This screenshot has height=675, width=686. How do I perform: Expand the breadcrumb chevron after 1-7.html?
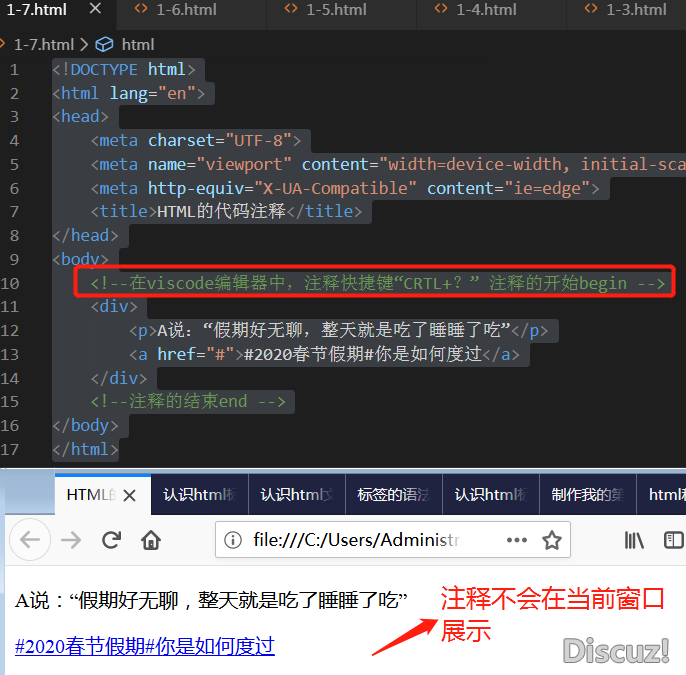[x=84, y=45]
